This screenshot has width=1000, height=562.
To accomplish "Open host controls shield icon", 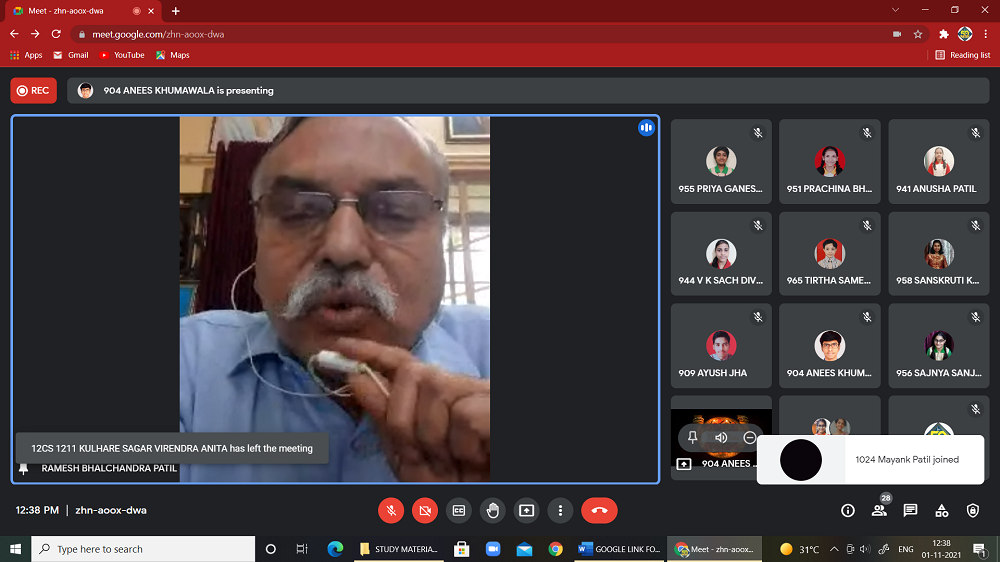I will point(973,510).
